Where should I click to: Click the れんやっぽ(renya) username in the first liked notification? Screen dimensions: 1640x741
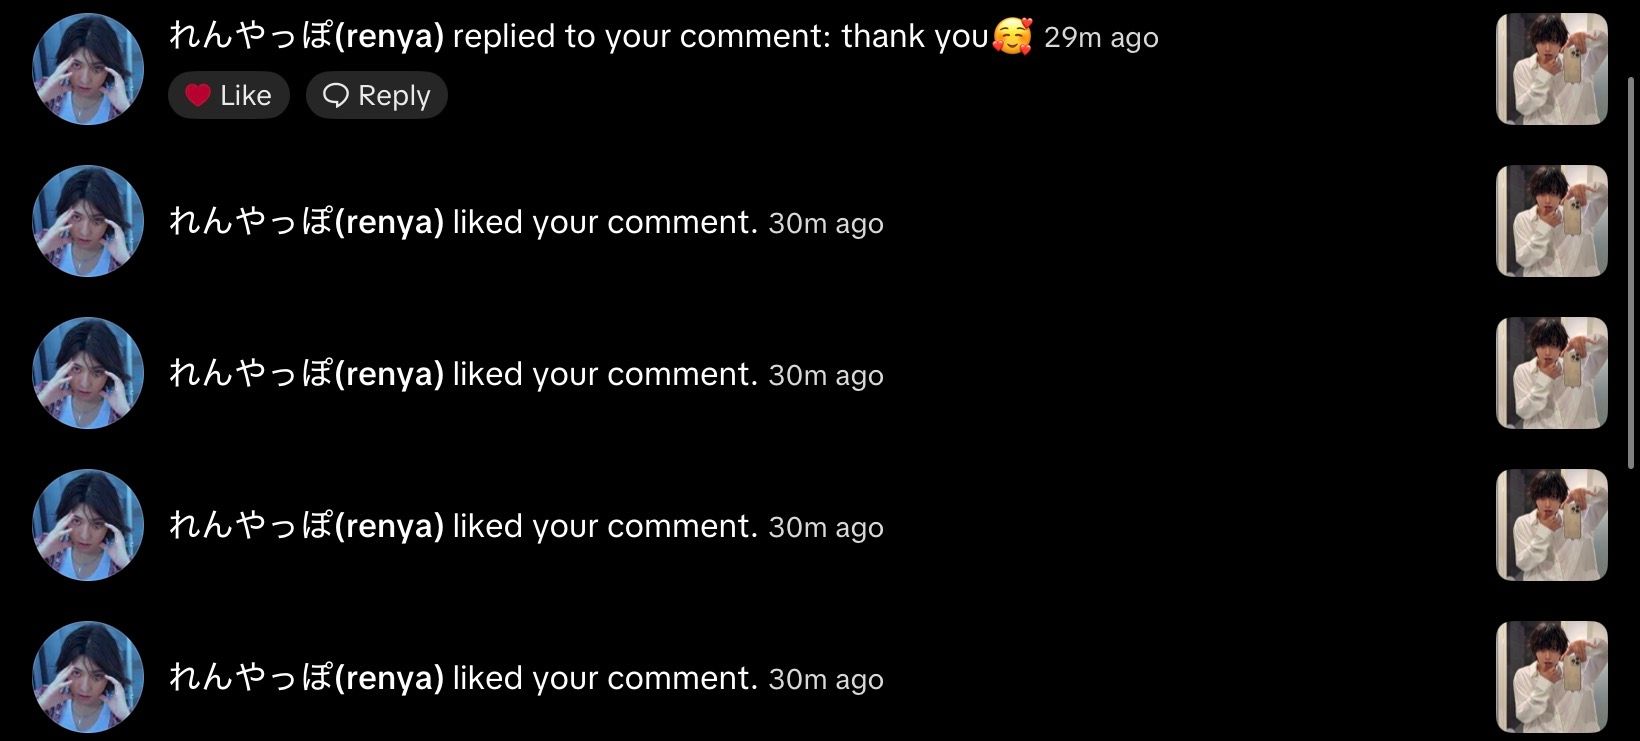point(306,222)
